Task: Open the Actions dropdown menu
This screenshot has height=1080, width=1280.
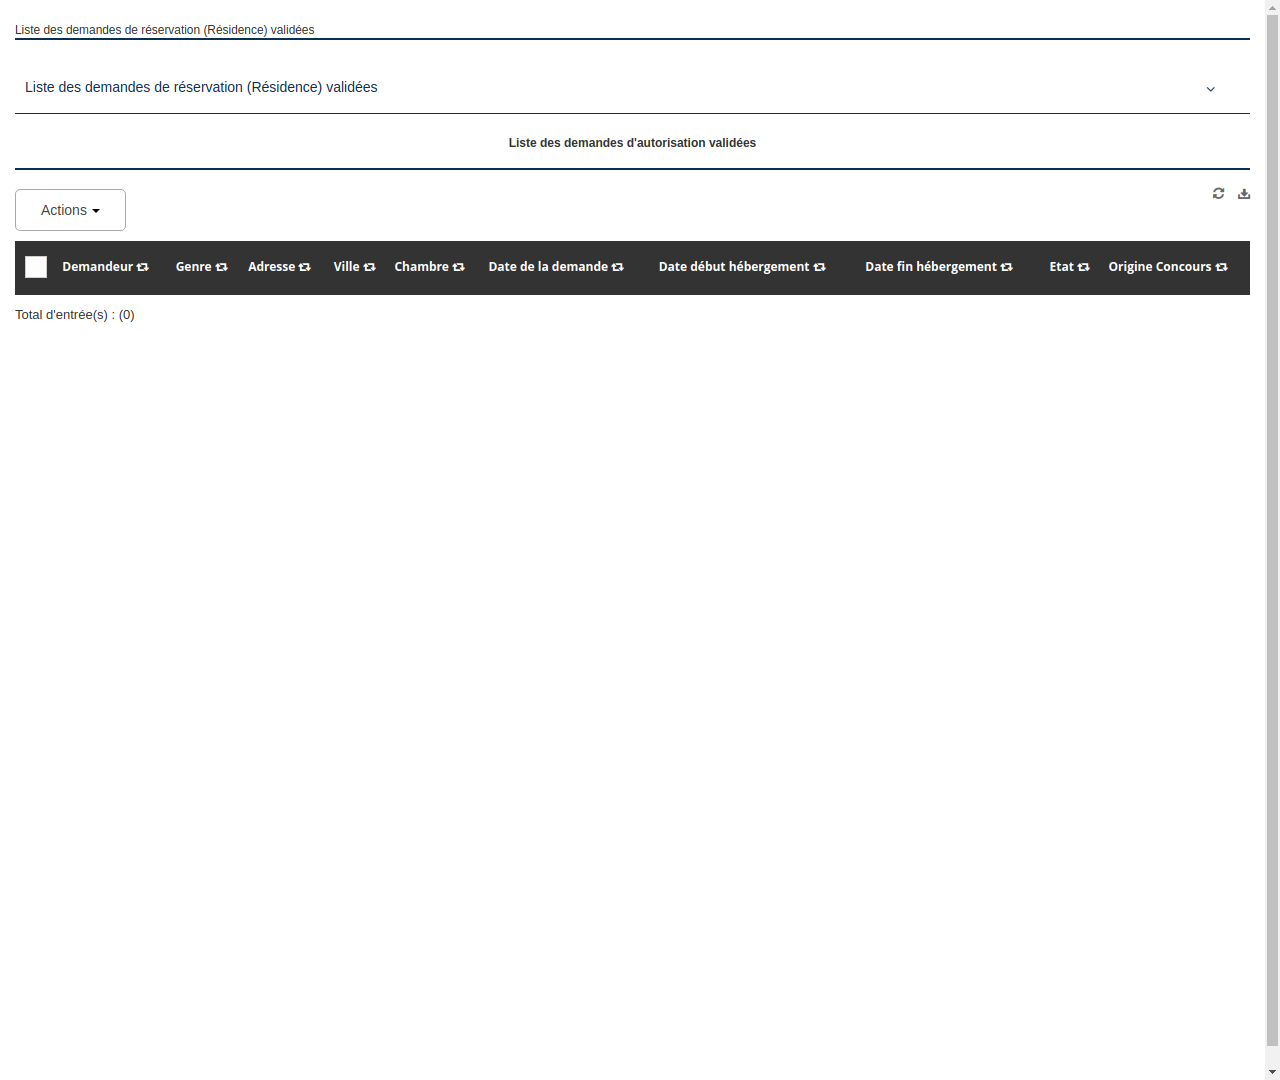Action: tap(70, 210)
